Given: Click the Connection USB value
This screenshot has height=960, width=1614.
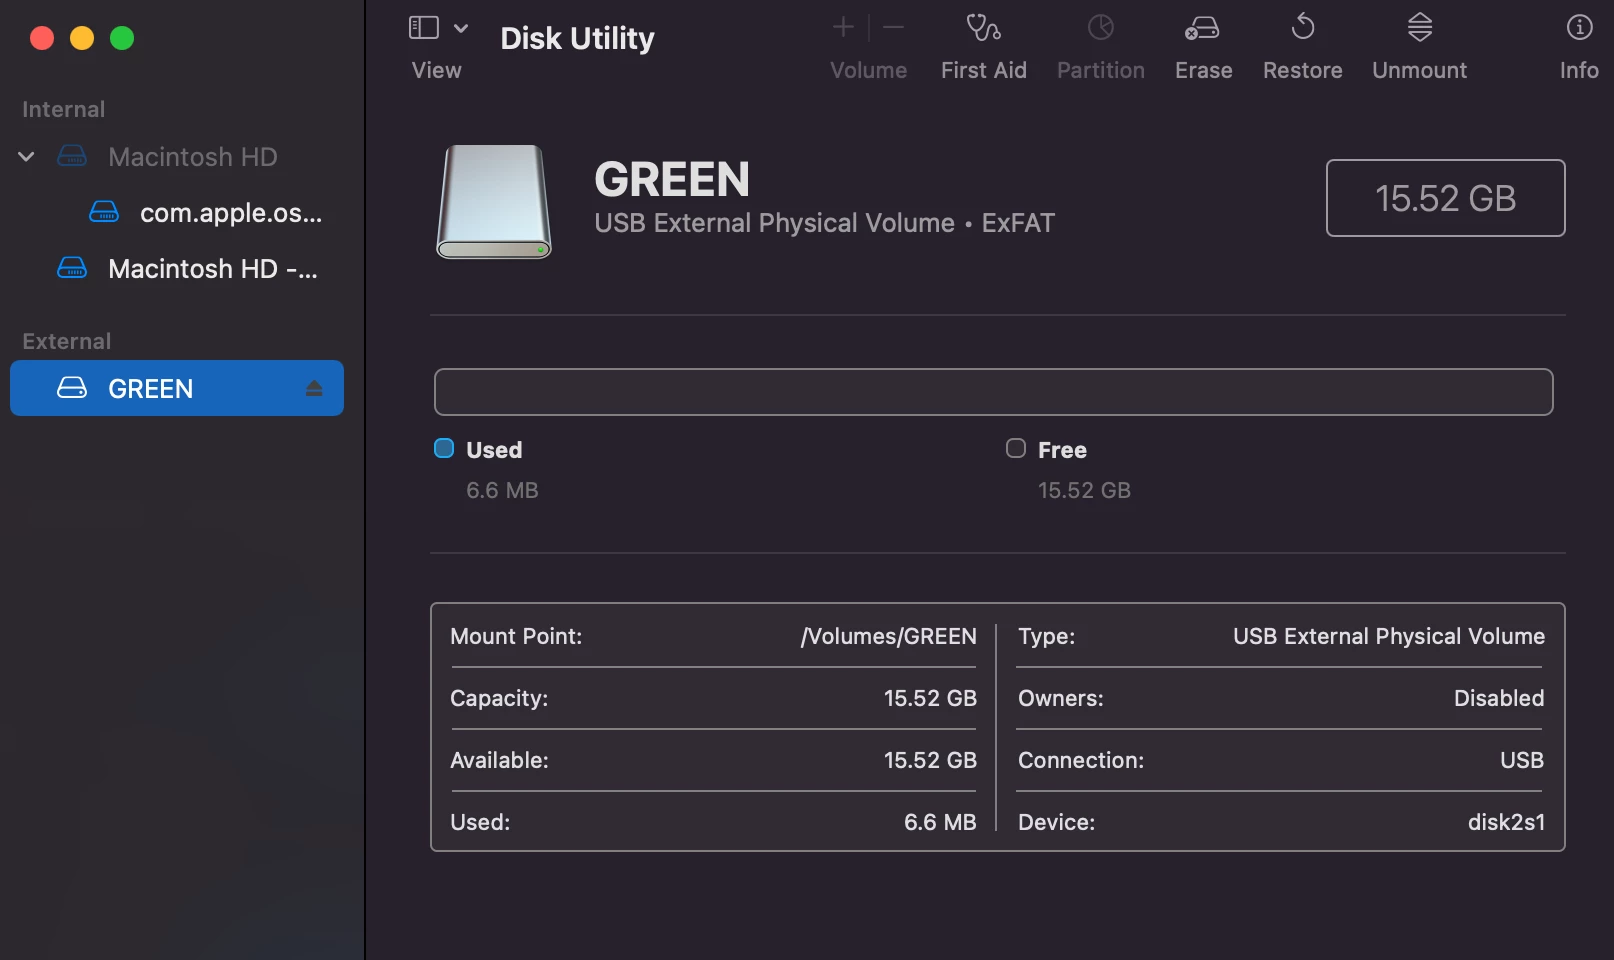Looking at the screenshot, I should pyautogui.click(x=1522, y=760).
